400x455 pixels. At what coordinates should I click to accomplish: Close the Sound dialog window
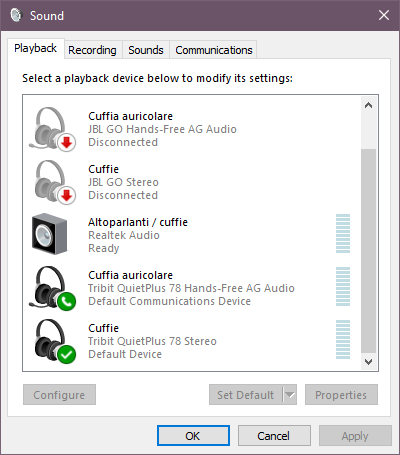pos(384,15)
